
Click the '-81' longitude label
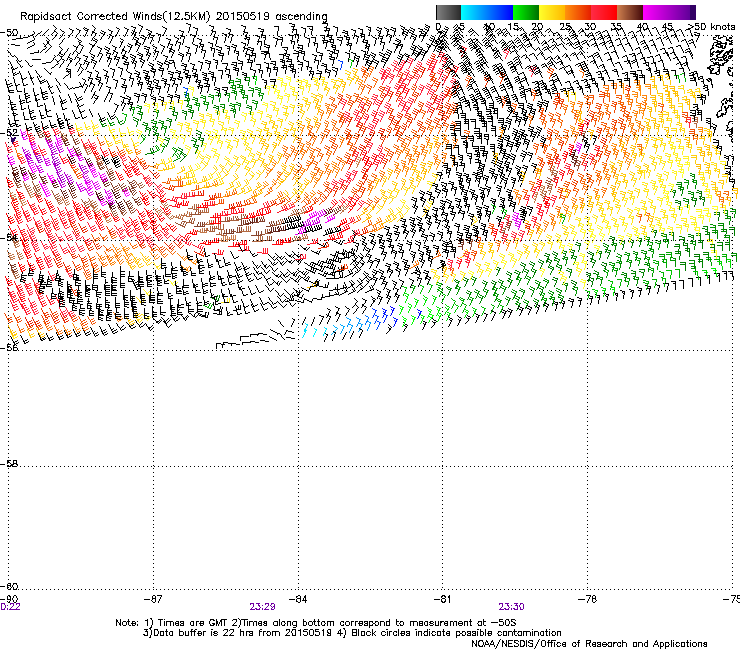pos(442,599)
